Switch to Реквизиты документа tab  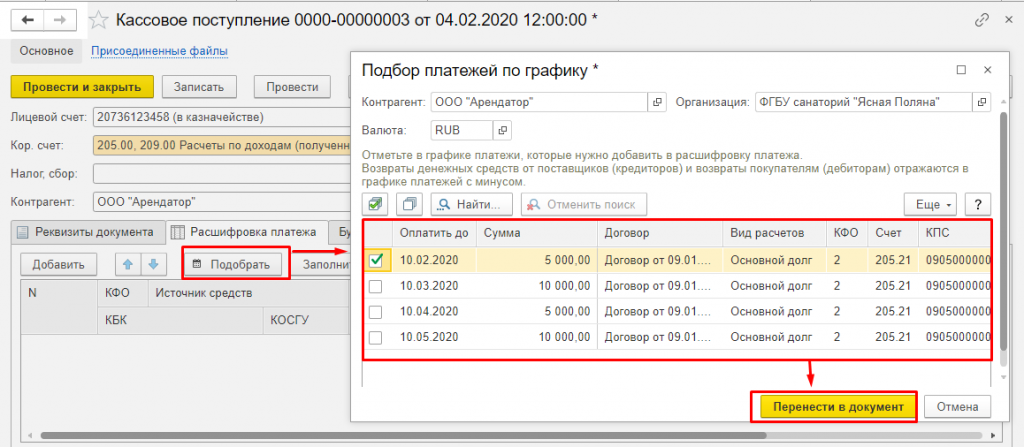pos(88,232)
